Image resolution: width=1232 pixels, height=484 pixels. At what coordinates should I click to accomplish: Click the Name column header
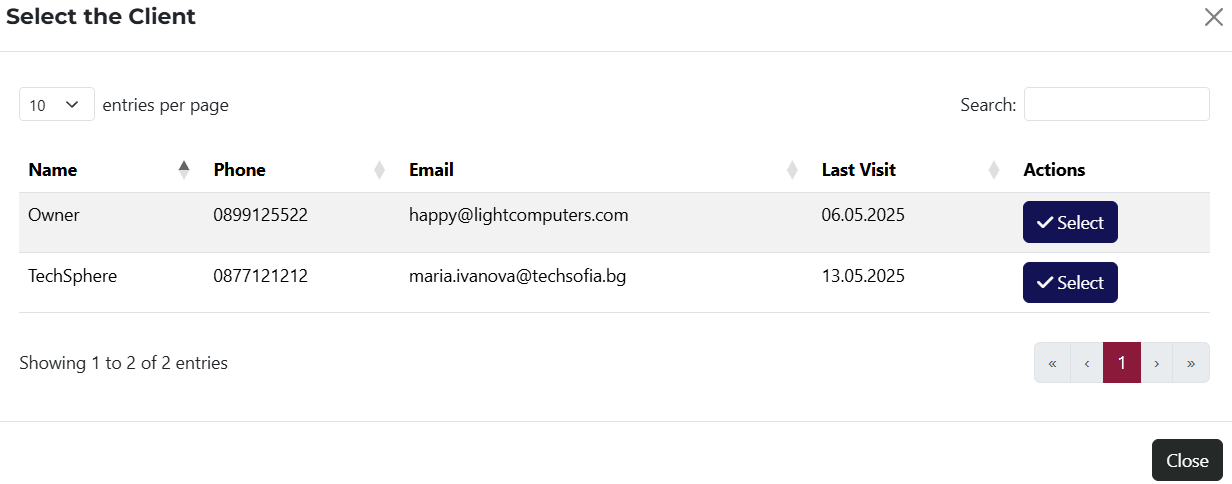pyautogui.click(x=53, y=170)
